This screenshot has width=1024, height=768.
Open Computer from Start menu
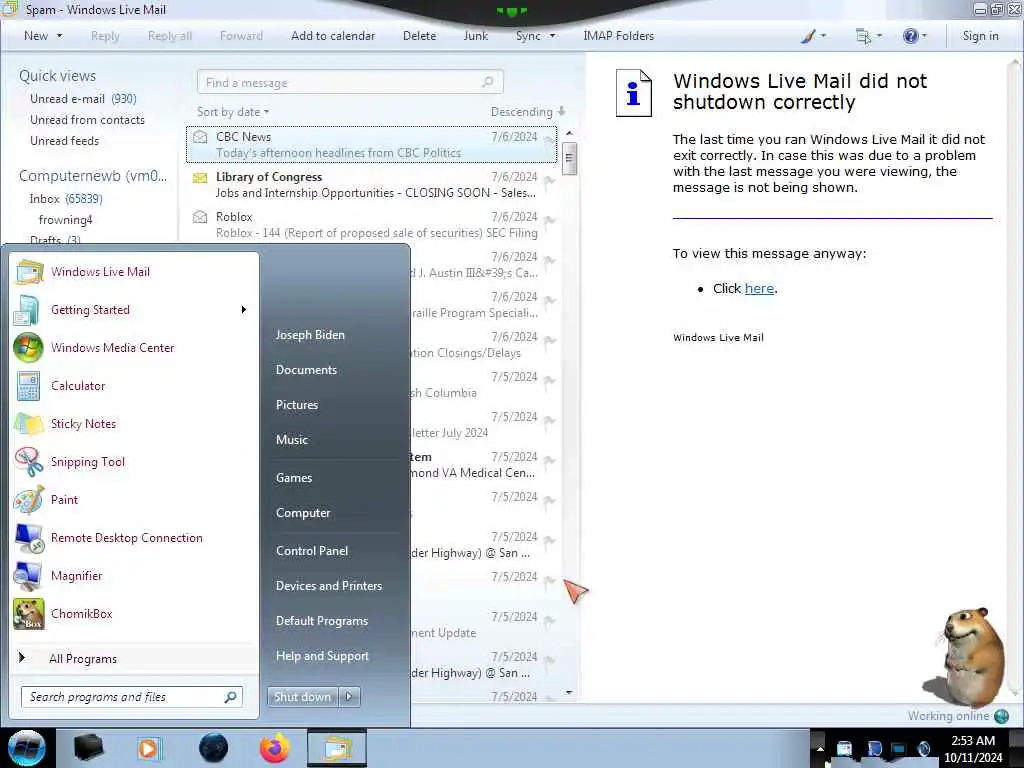pyautogui.click(x=303, y=513)
